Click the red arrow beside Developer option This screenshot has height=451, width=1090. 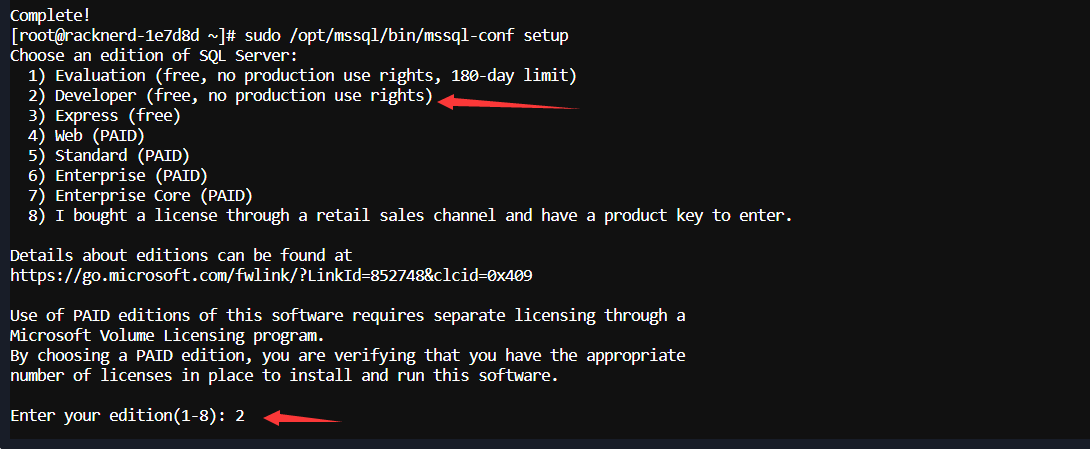508,102
